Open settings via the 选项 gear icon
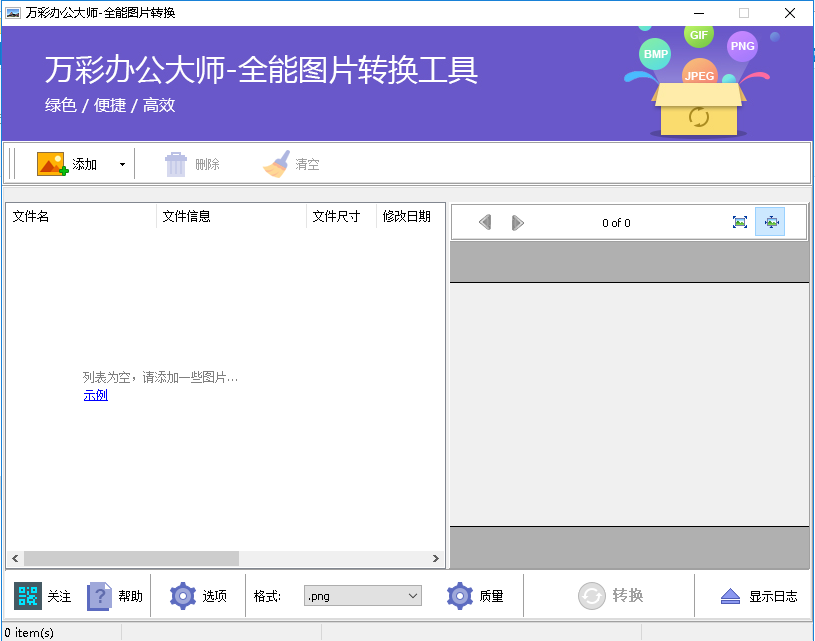This screenshot has width=815, height=641. (x=184, y=596)
